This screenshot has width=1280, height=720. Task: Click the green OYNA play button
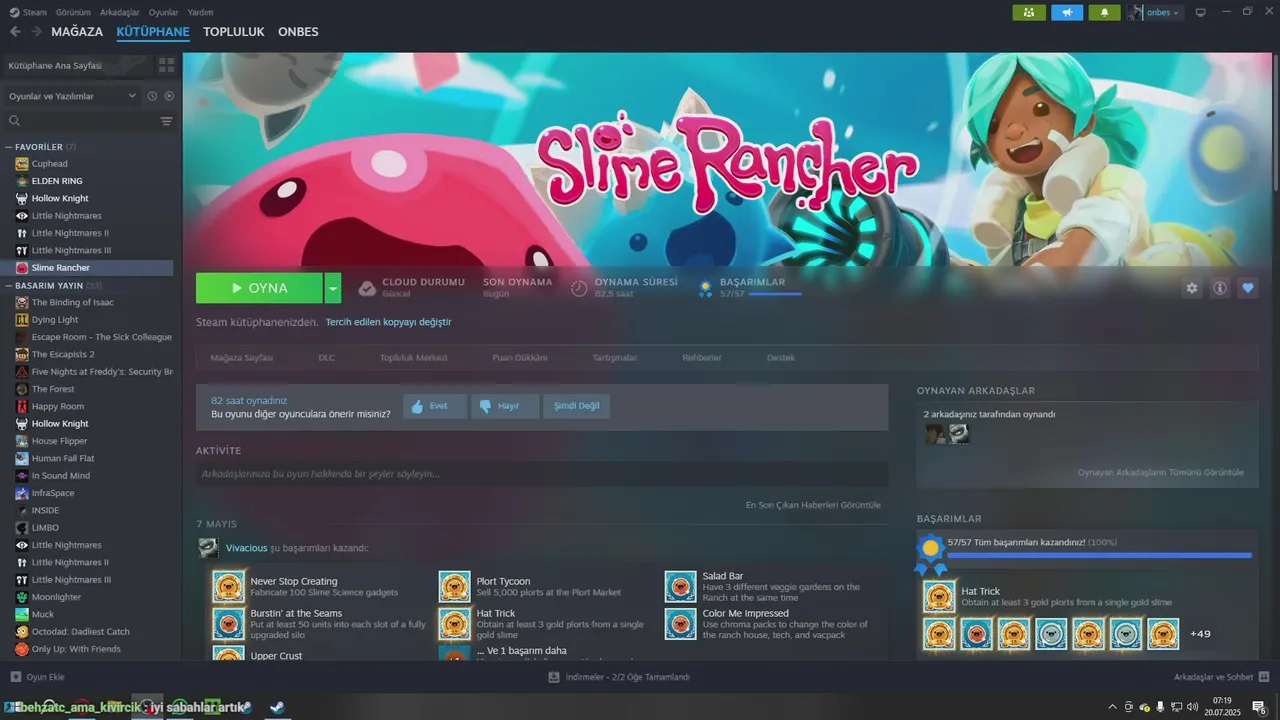click(260, 288)
